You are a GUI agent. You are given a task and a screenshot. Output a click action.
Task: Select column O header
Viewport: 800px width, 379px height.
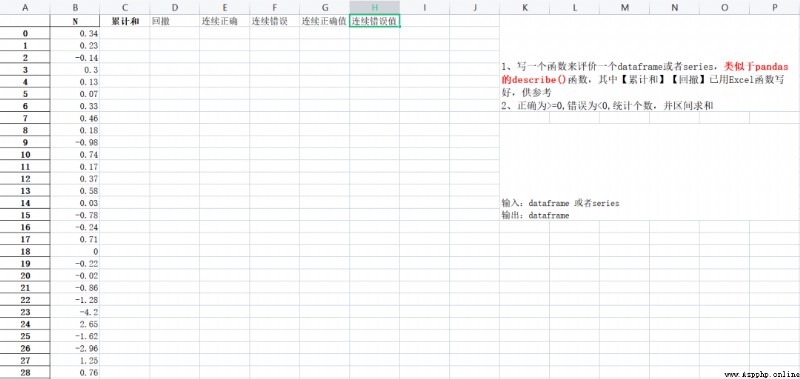(725, 7)
